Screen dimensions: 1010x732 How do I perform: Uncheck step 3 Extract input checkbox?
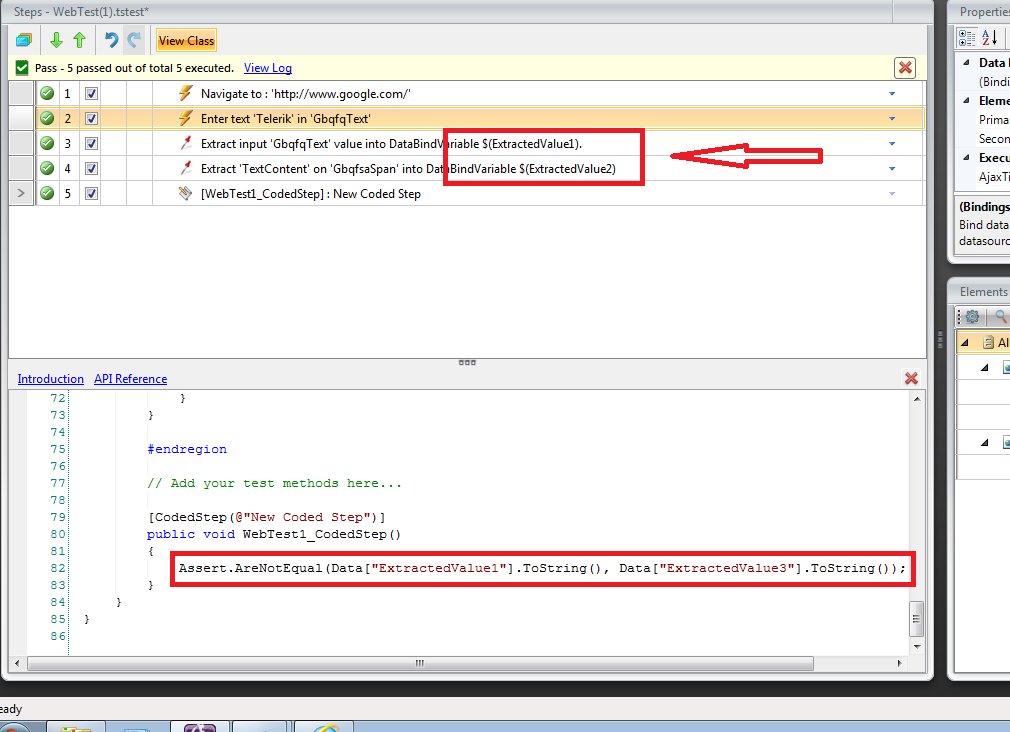click(x=91, y=143)
